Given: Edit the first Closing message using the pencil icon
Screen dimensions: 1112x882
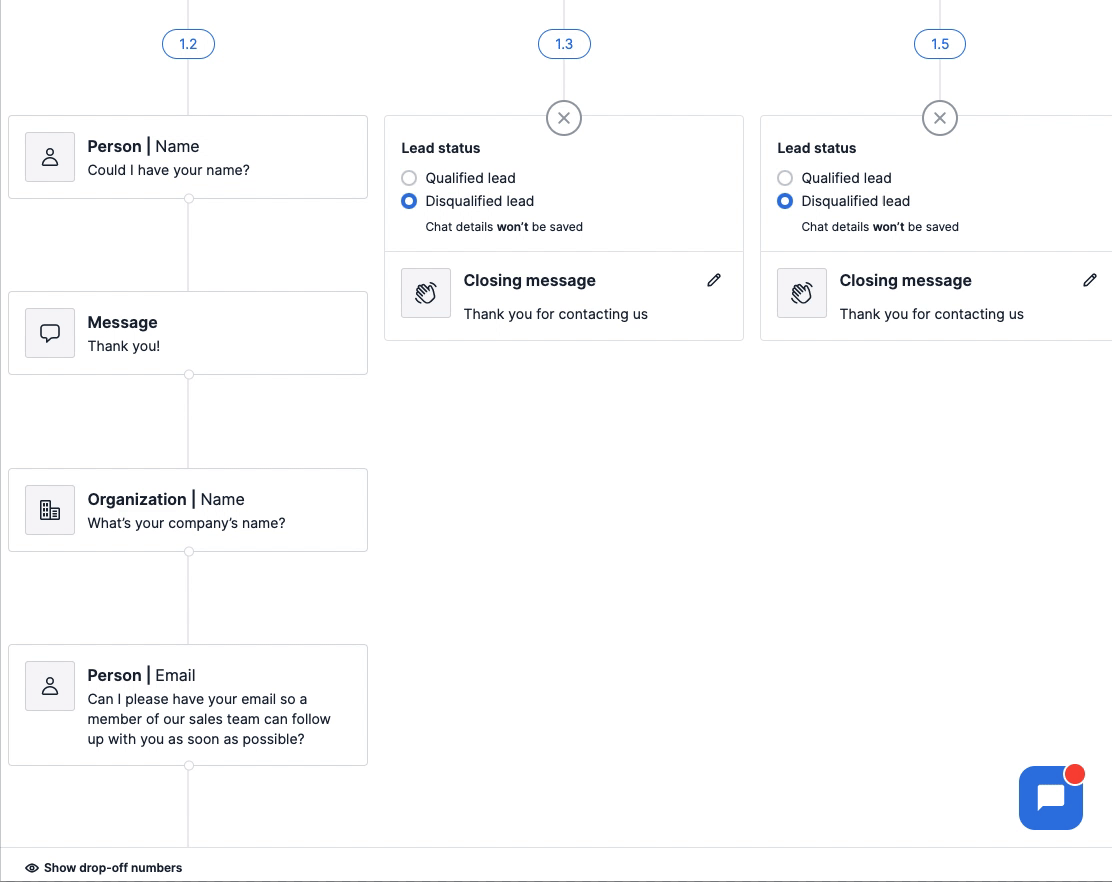Looking at the screenshot, I should point(714,280).
